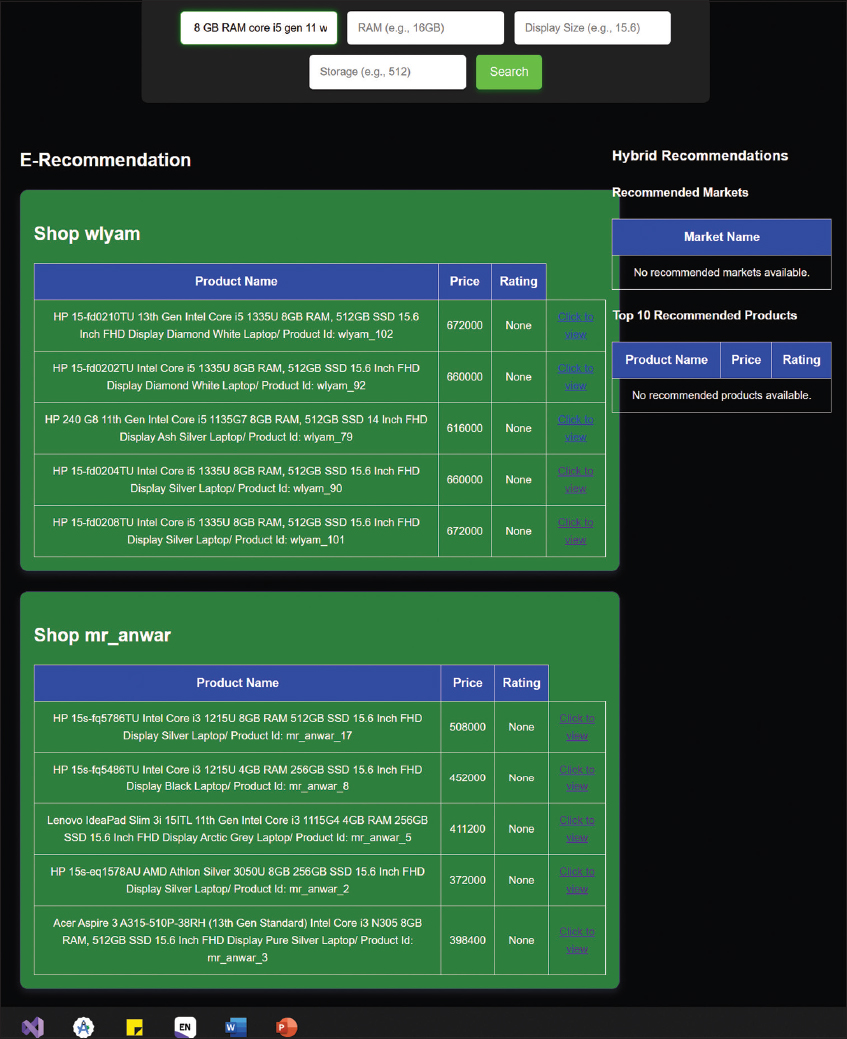847x1039 pixels.
Task: Open 'Click to view' link for wlyam_102 laptop
Action: pos(575,325)
